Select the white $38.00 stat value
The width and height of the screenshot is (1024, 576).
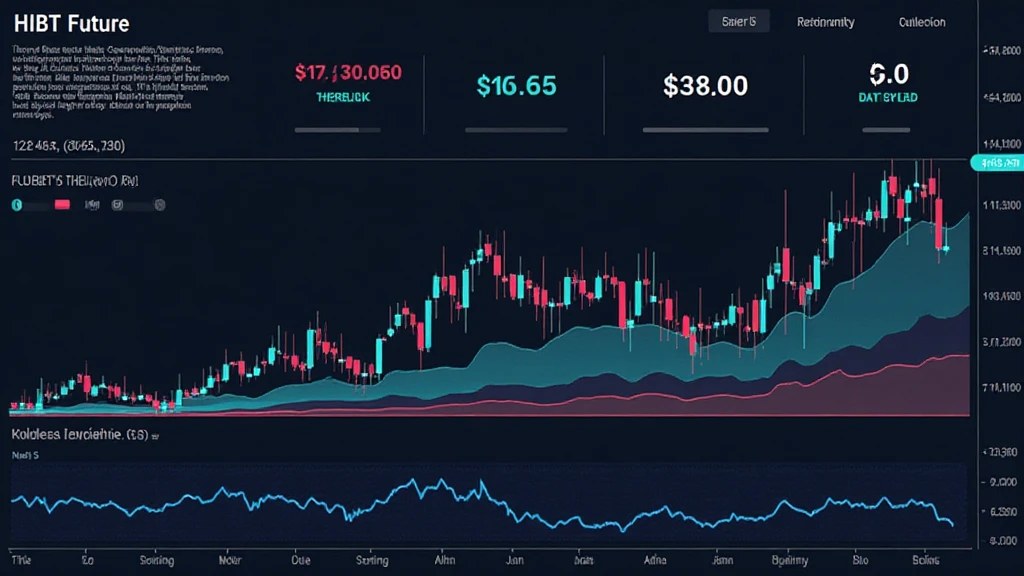[x=705, y=86]
